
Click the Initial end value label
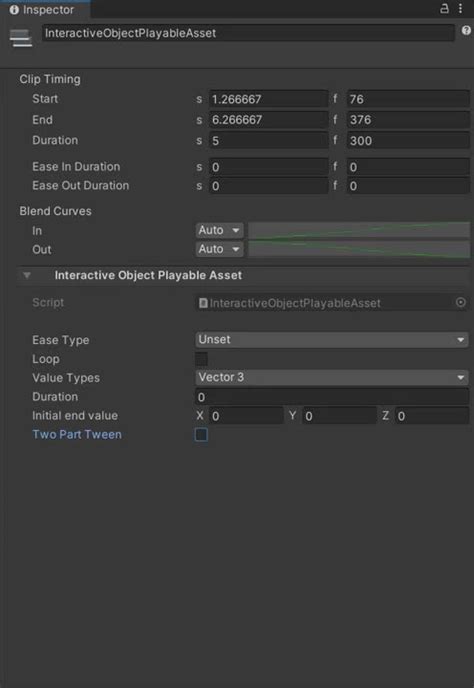75,416
